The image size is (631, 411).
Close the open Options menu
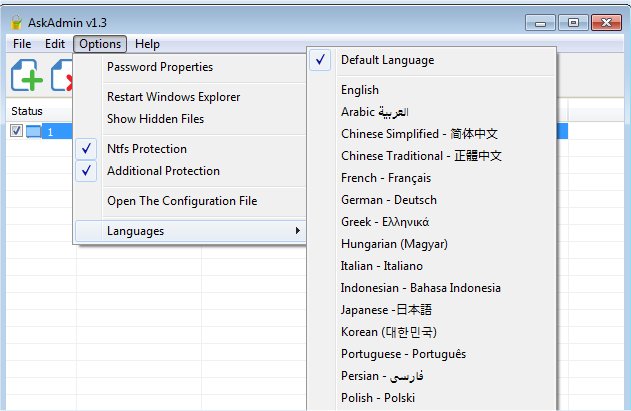100,44
